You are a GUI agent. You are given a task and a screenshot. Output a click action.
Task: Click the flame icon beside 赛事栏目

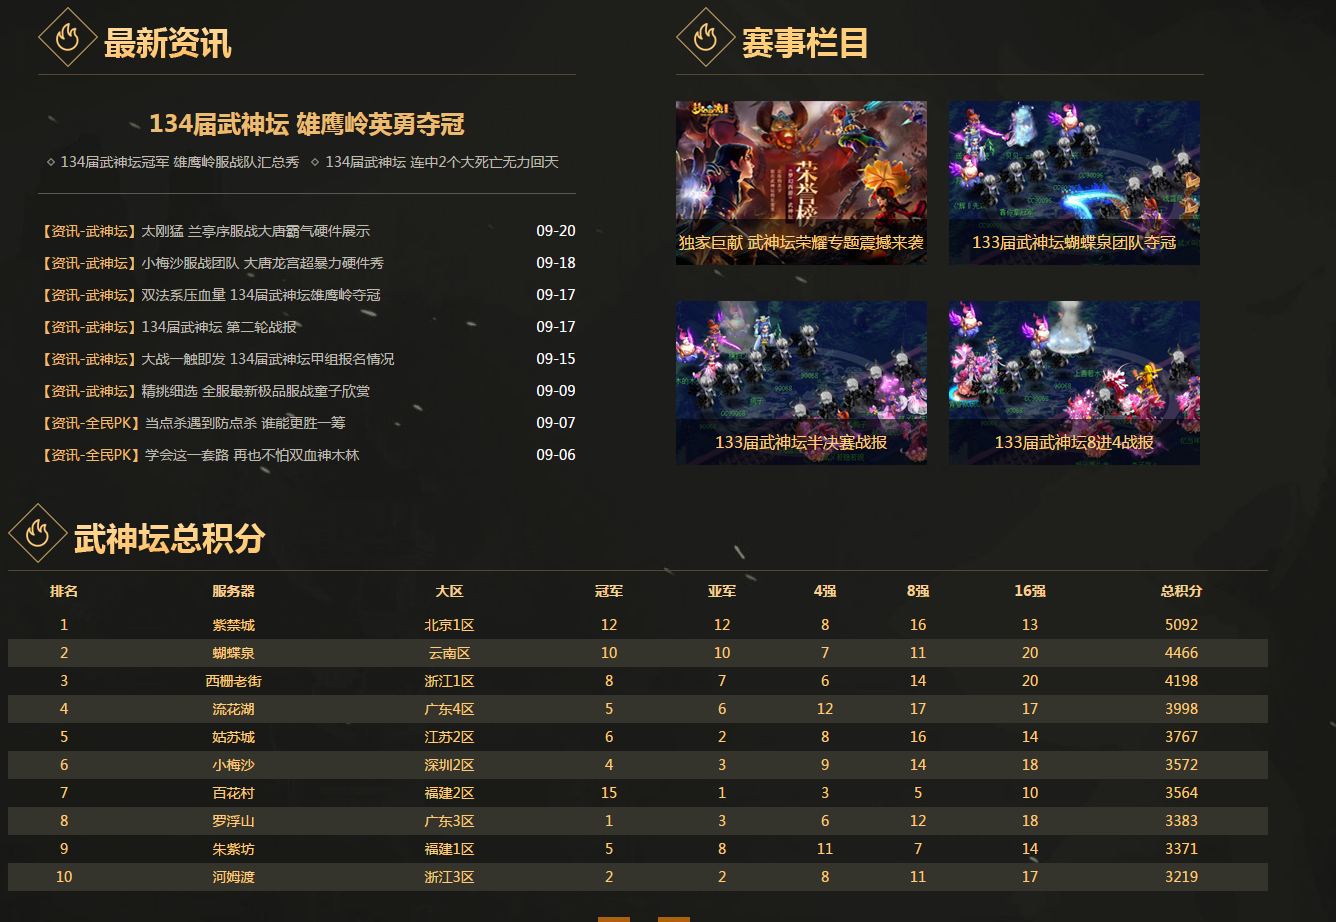click(705, 38)
